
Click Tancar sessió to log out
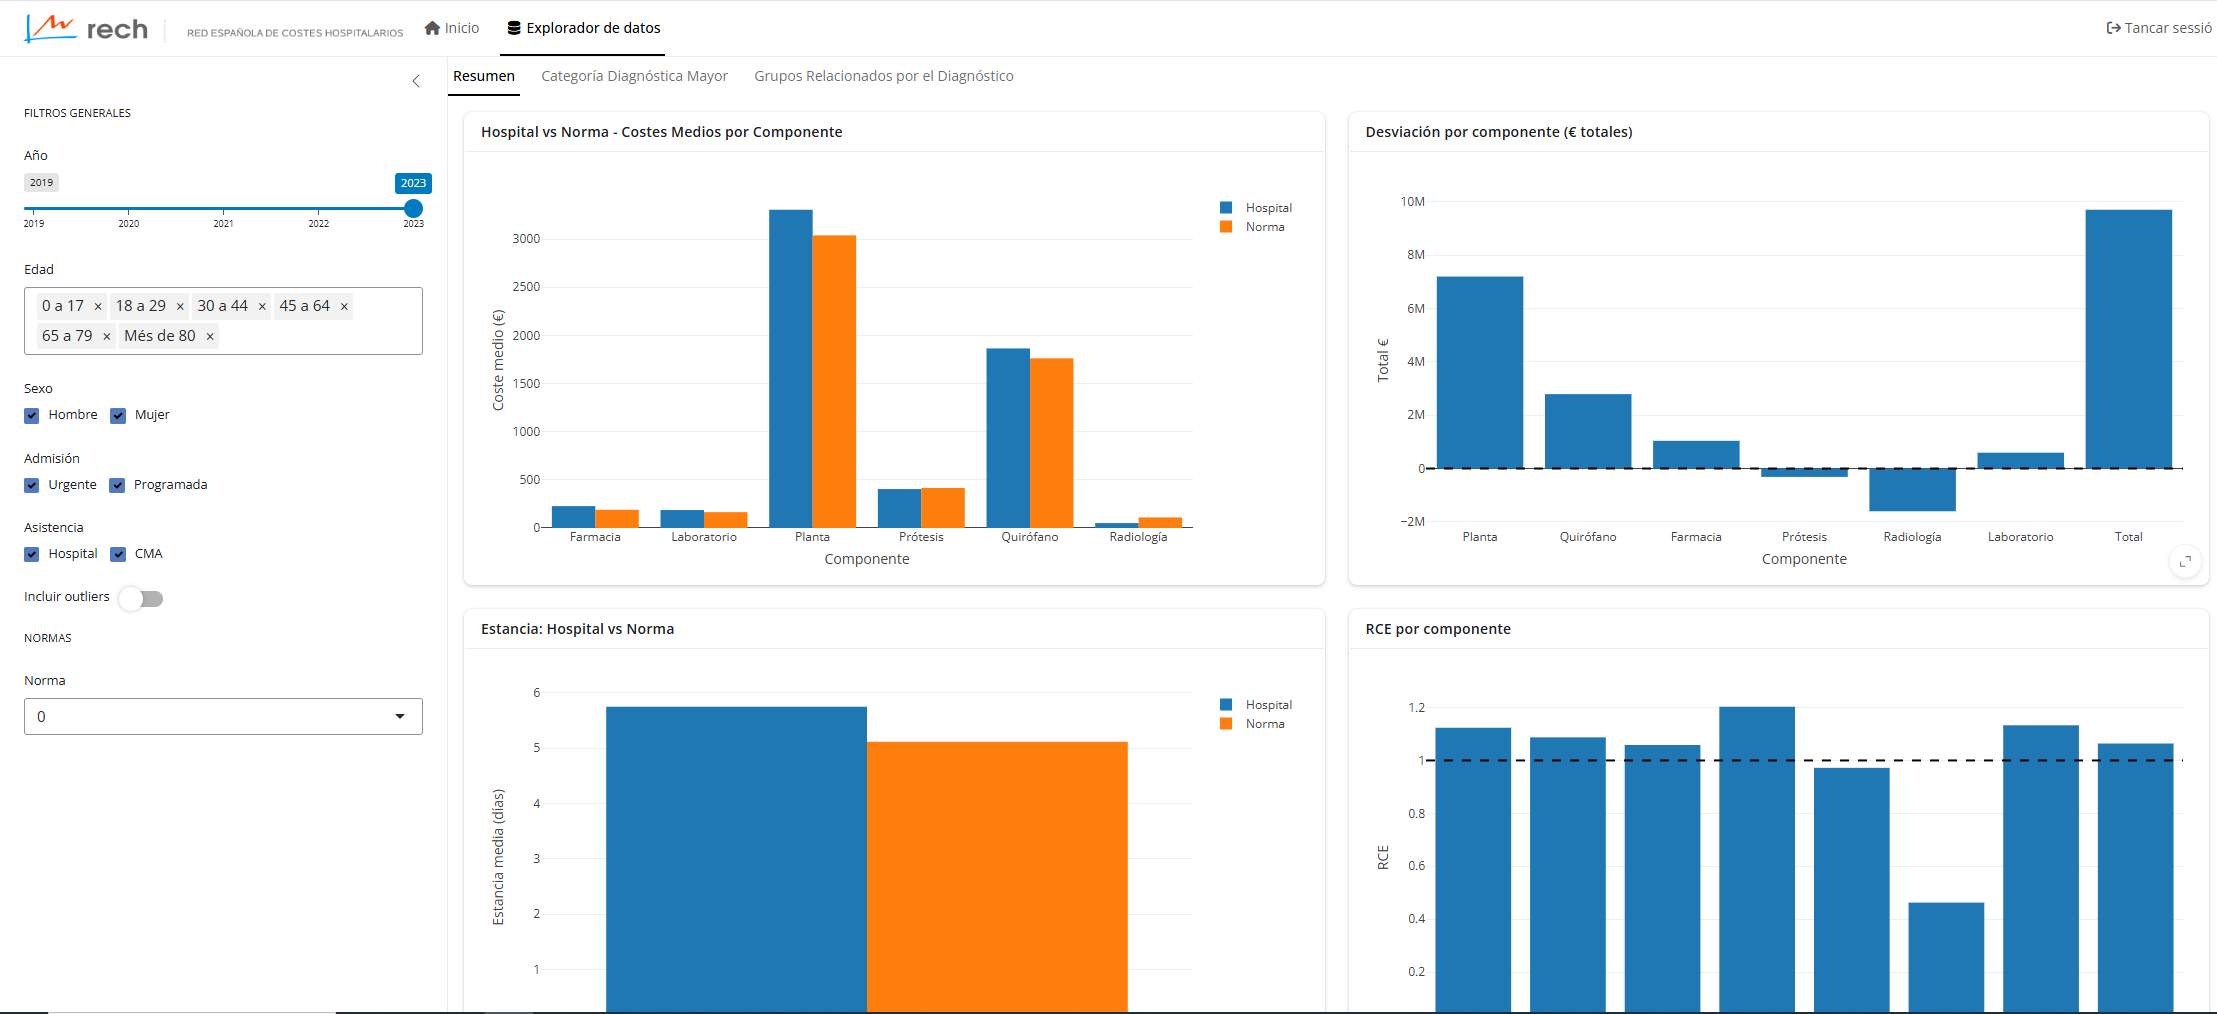coord(2158,28)
